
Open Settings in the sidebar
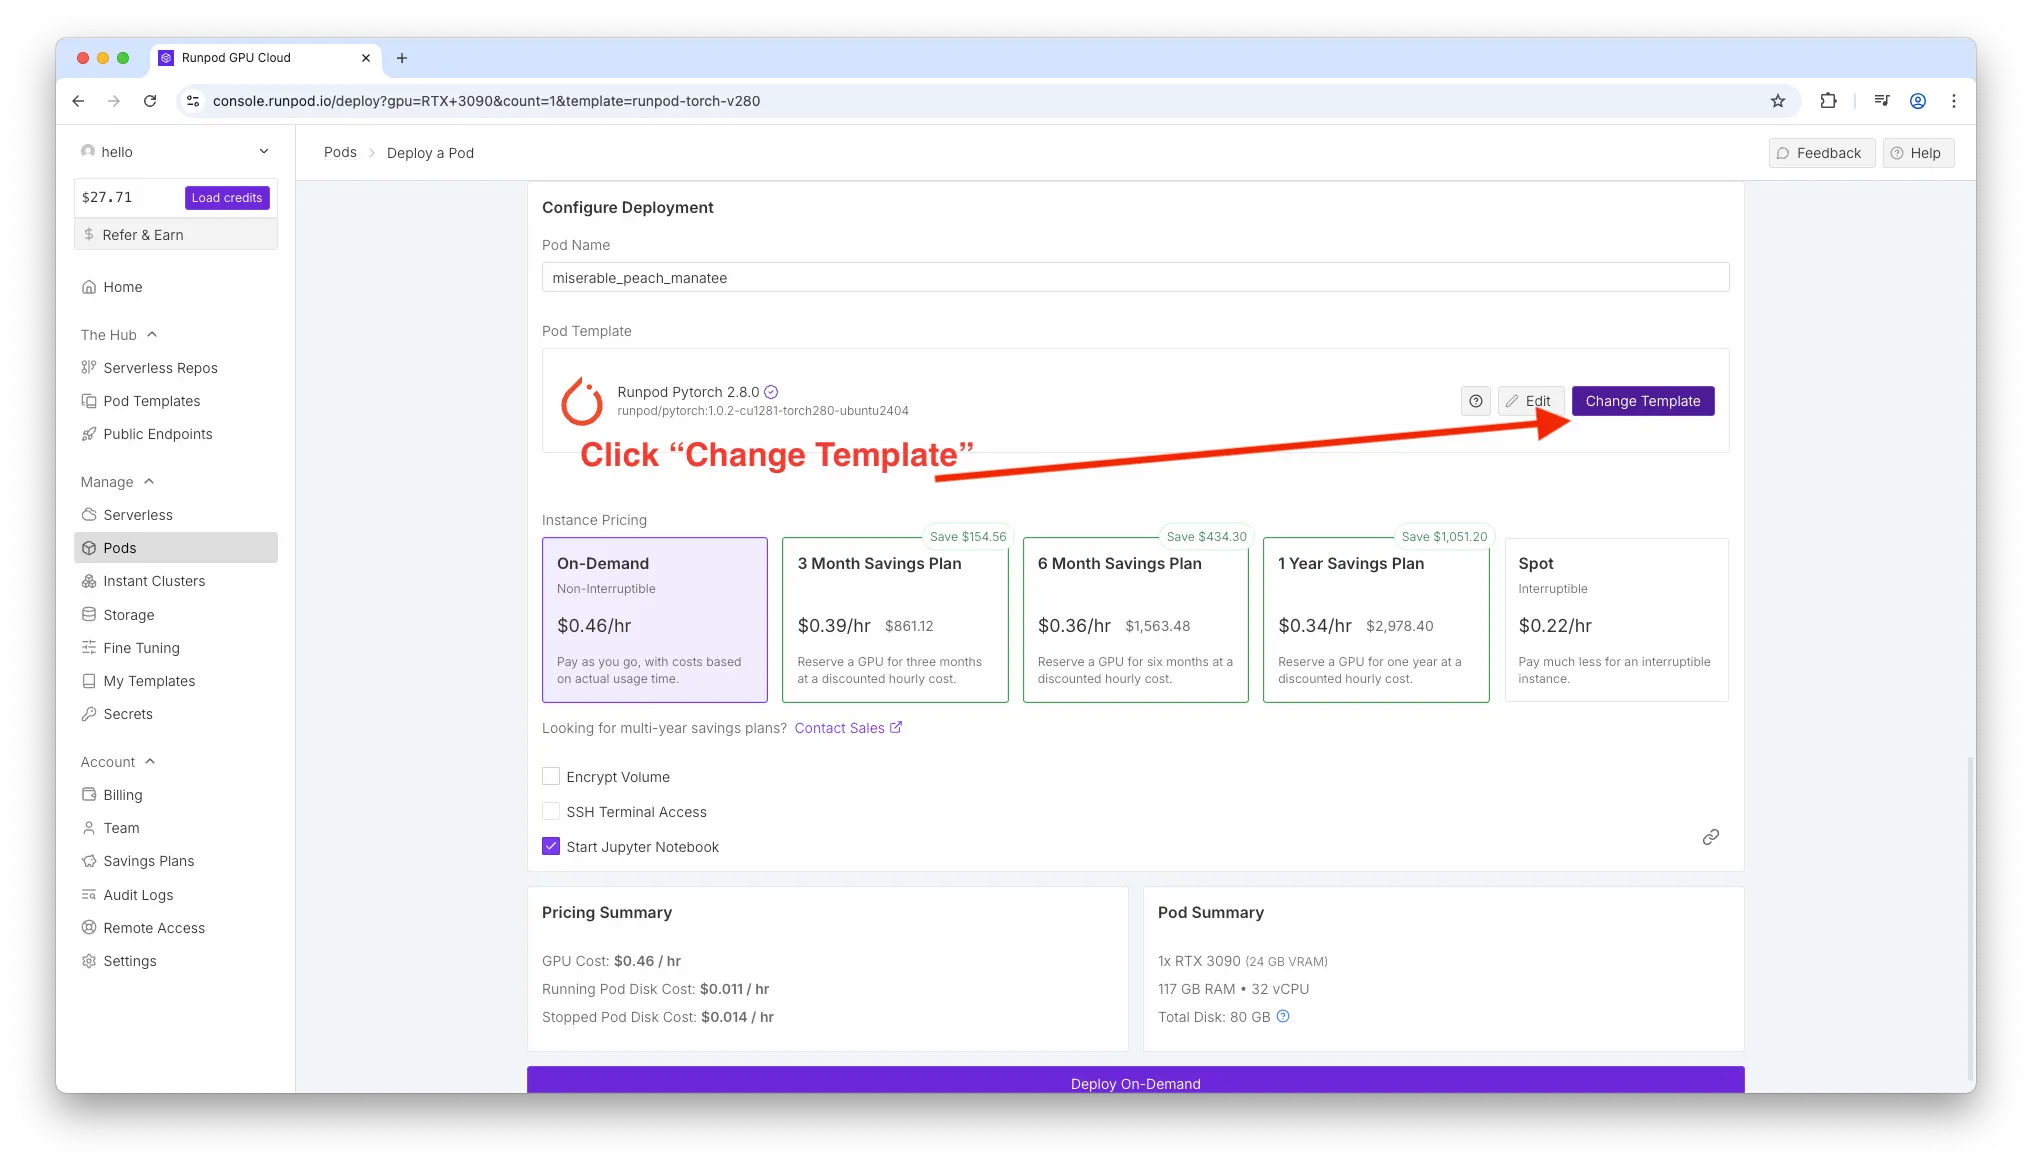click(x=176, y=961)
